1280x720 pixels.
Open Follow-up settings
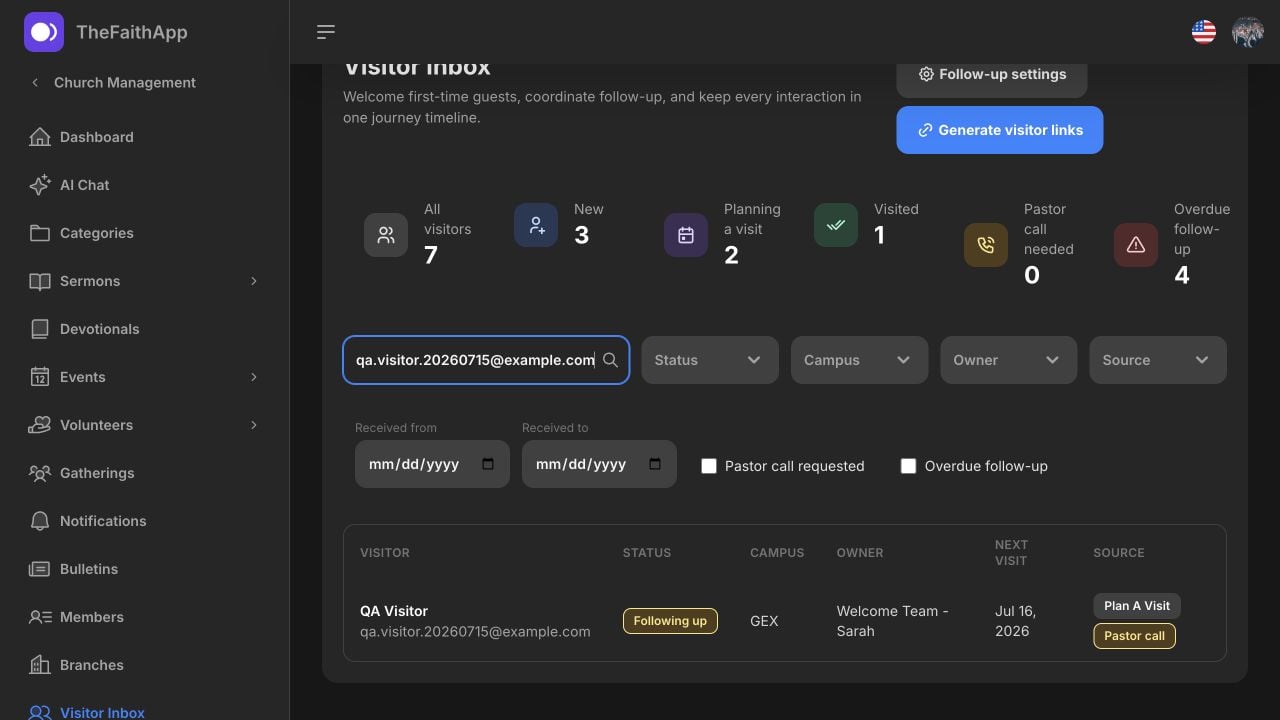pyautogui.click(x=992, y=76)
